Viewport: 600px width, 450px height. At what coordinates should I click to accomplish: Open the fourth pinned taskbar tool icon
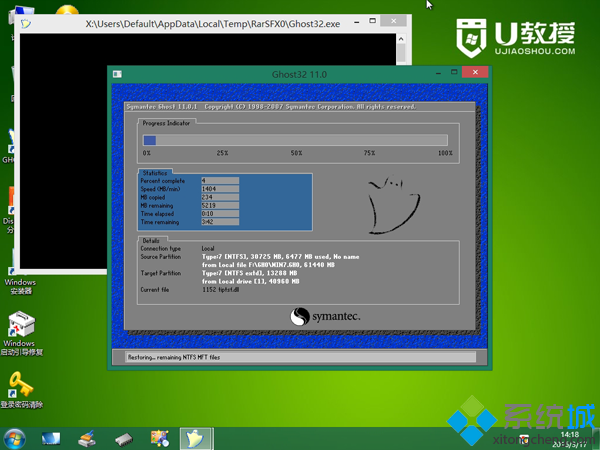159,438
